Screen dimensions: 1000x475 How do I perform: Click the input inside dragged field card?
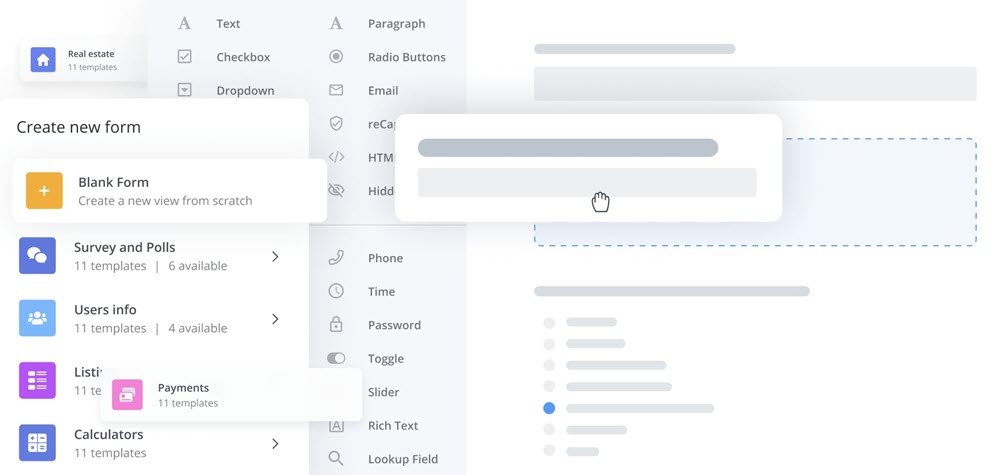pyautogui.click(x=587, y=182)
